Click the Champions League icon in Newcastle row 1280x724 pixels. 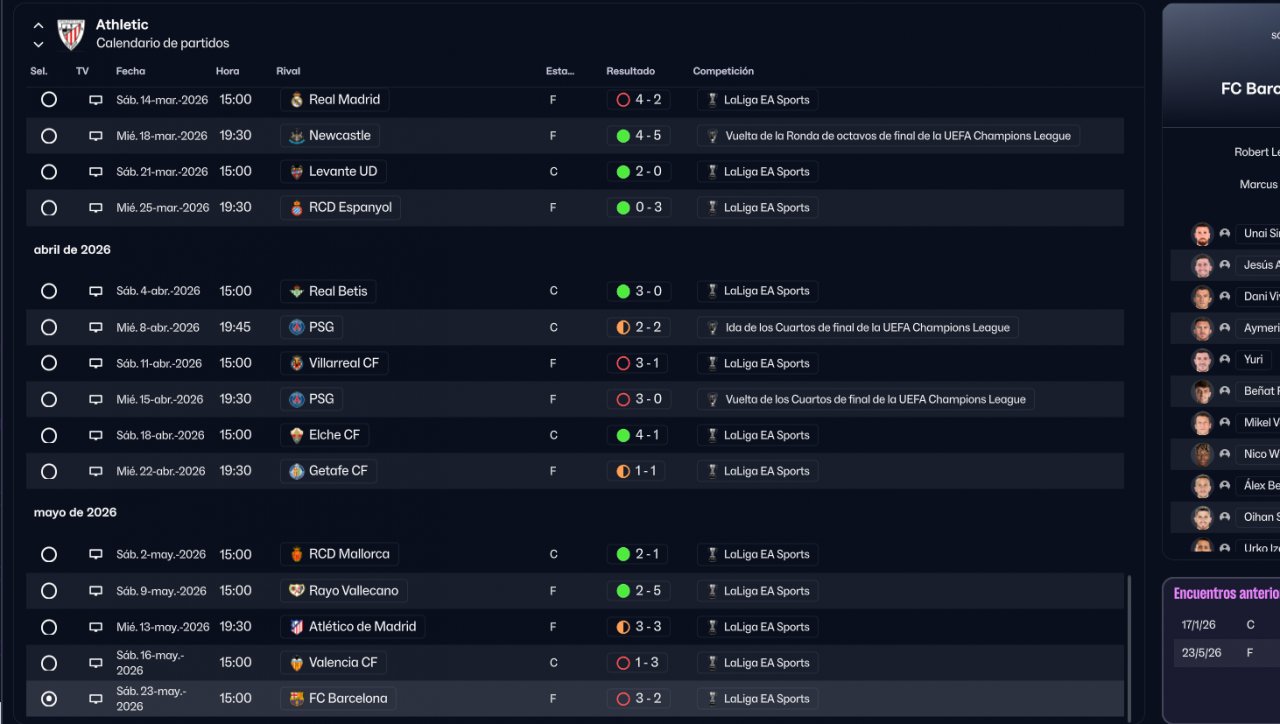coord(712,136)
